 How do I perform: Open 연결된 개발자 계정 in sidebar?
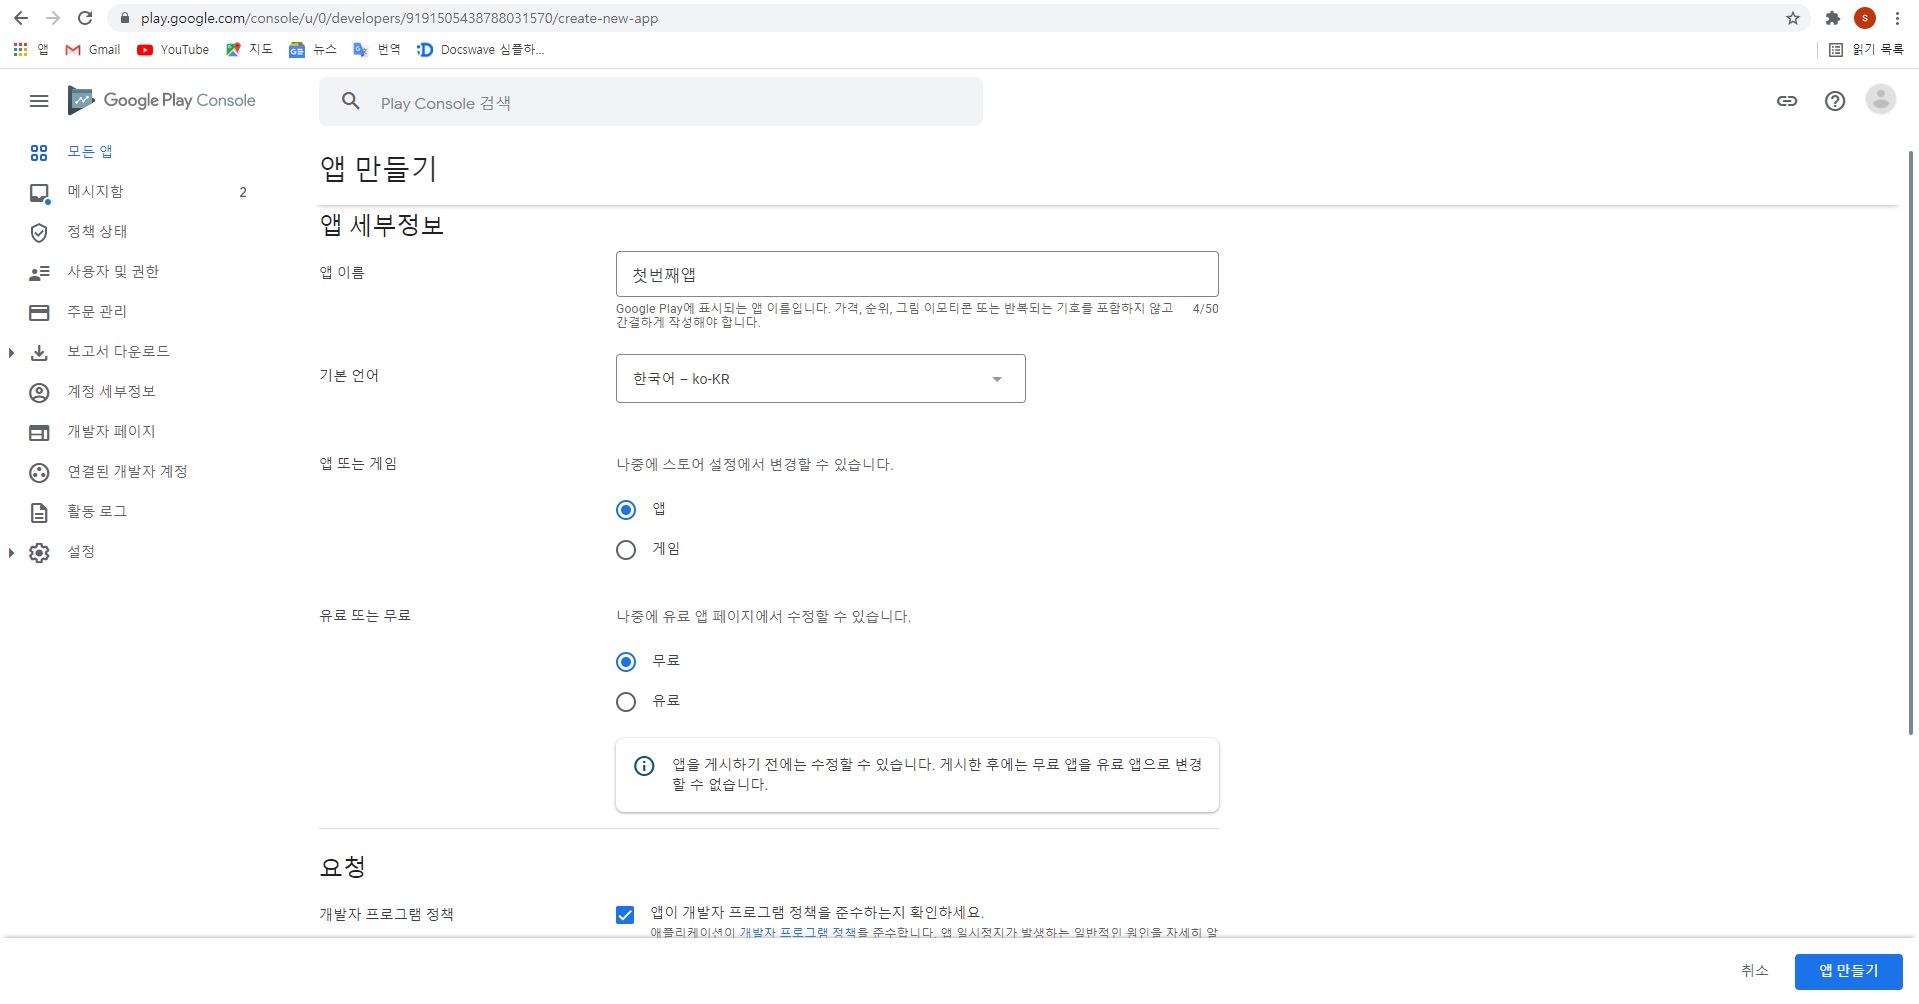[127, 471]
